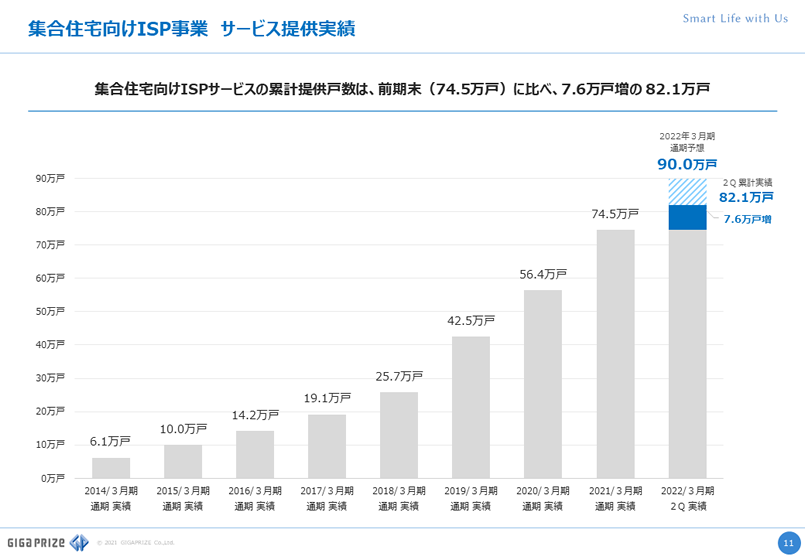Click the 2018/3月期 bar labeled 25.7万戸
Viewport: 805px width, 557px height.
pos(399,435)
